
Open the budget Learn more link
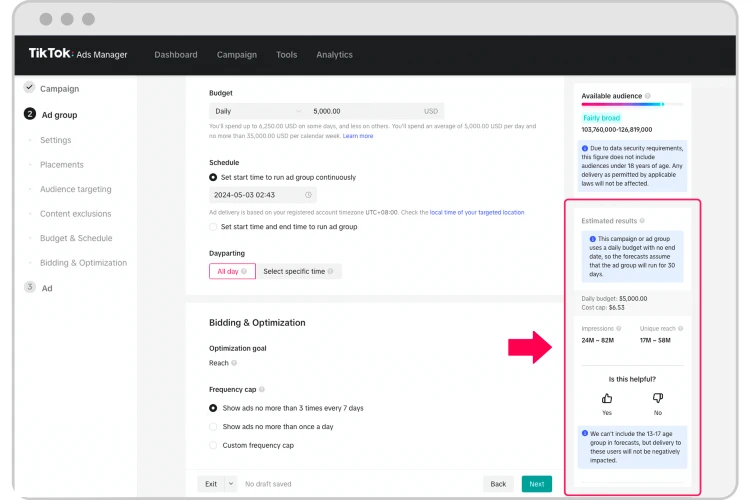358,136
